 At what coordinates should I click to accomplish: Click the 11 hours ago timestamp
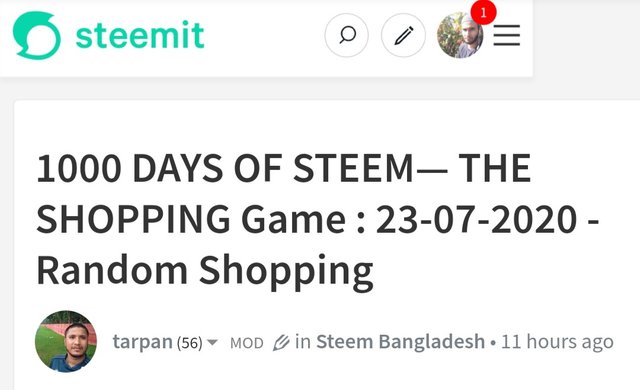(557, 342)
